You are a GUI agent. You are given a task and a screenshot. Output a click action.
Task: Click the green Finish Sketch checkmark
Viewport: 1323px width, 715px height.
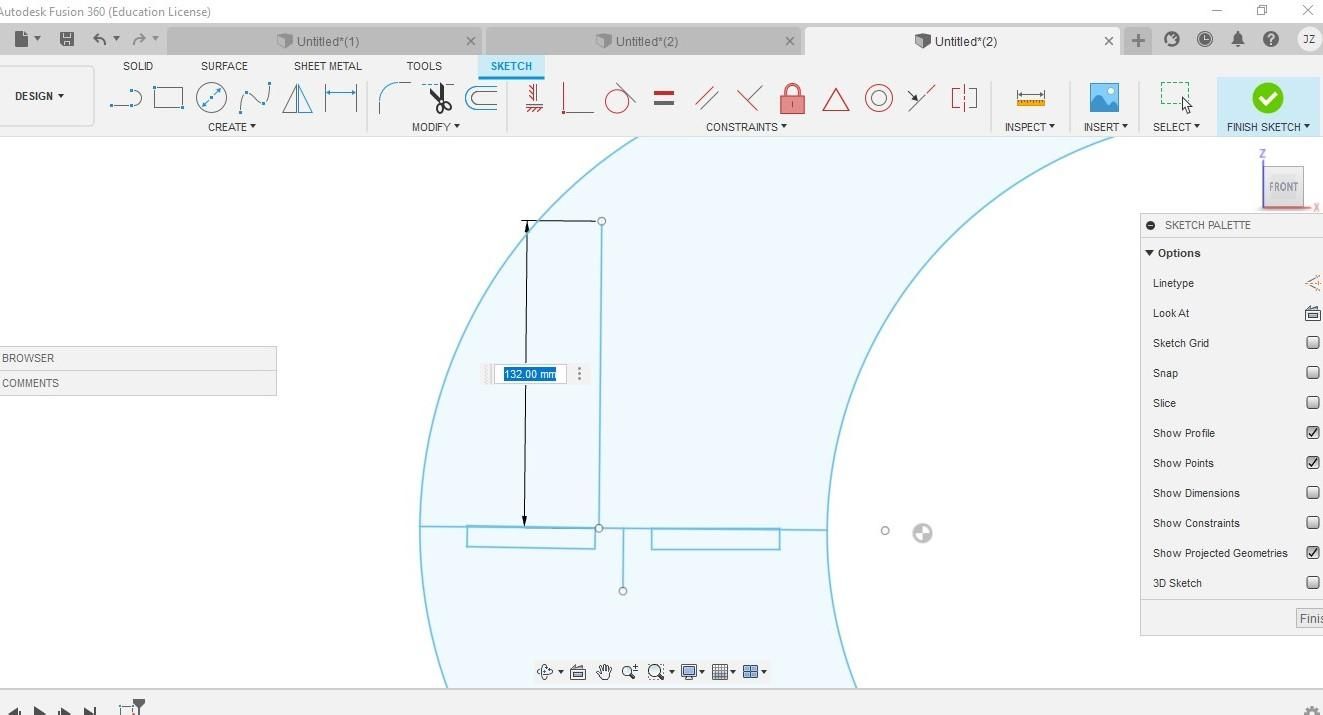[1267, 98]
